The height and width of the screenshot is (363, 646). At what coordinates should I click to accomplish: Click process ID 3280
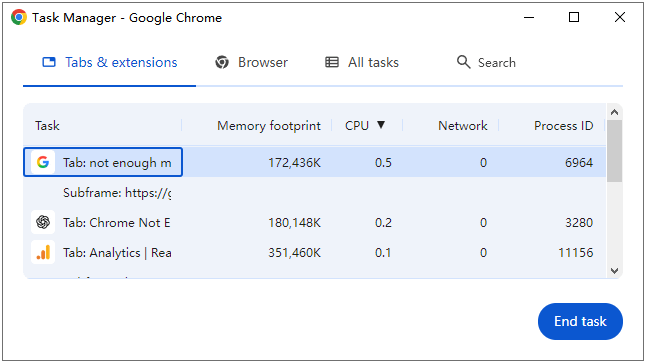pos(579,223)
